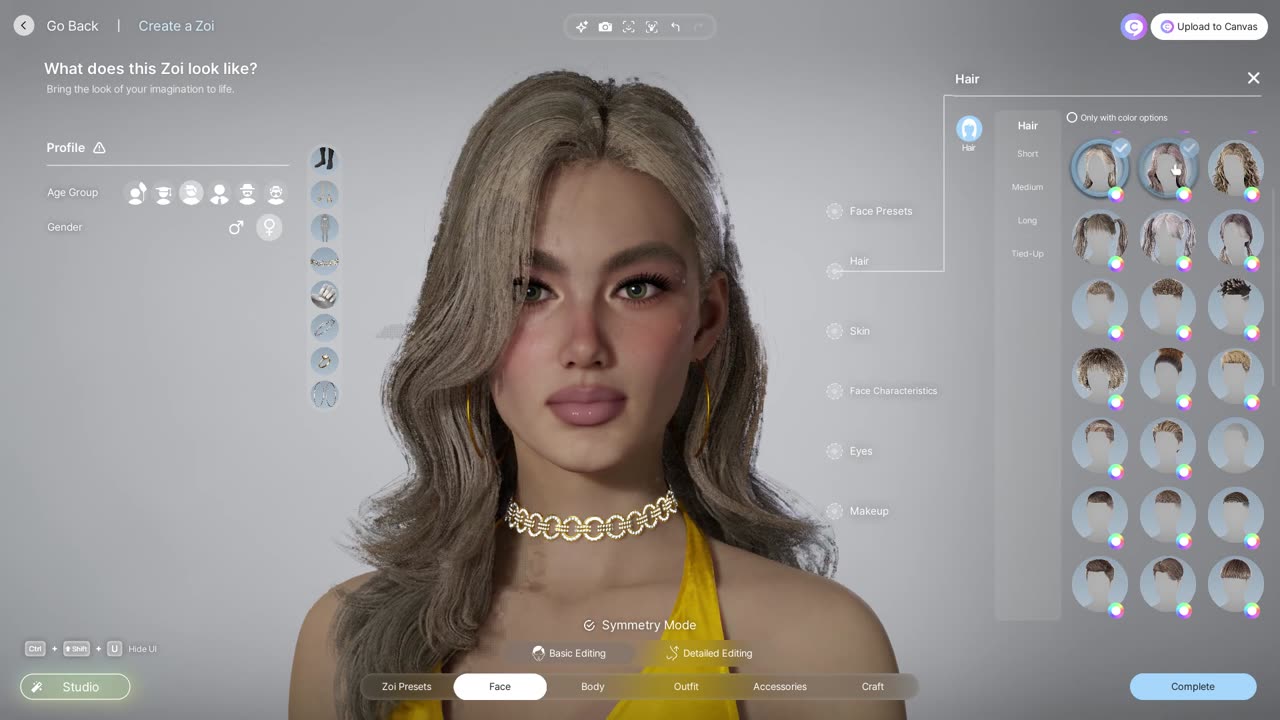Open color wheel on curly blonde hairstyle

(1252, 195)
